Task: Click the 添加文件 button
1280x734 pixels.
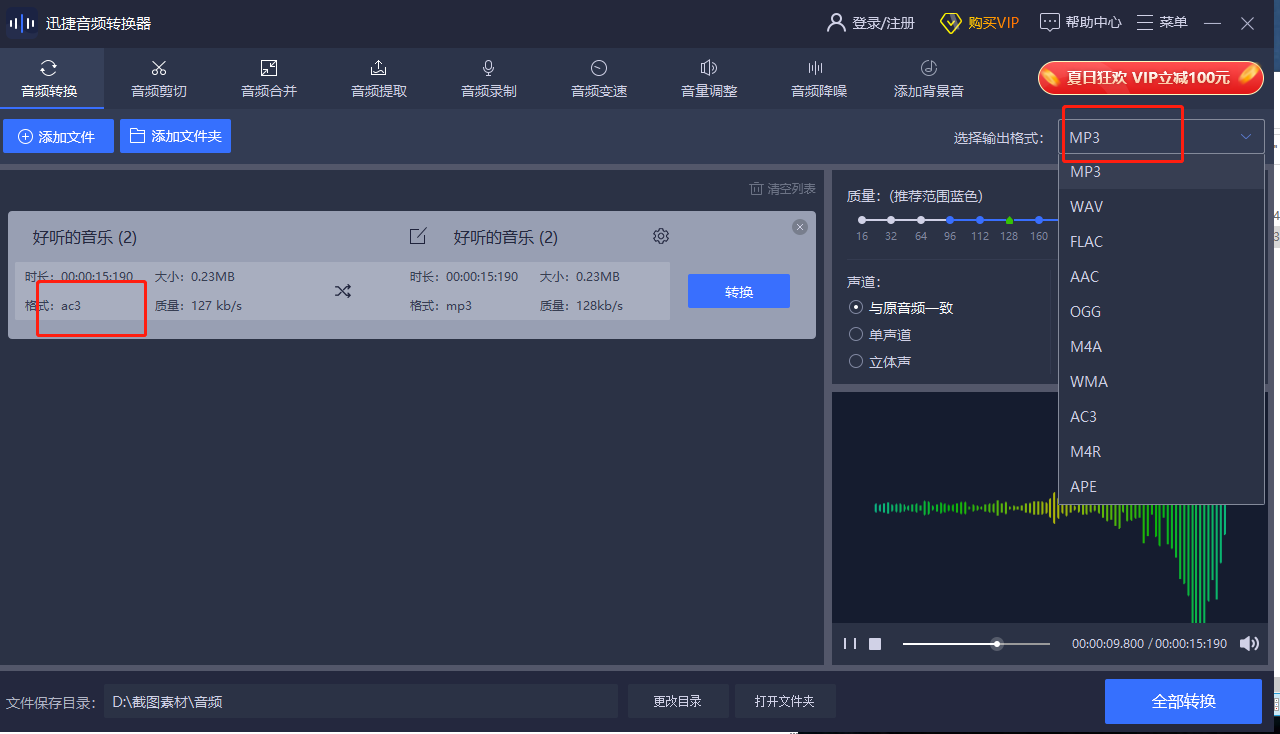Action: click(58, 137)
